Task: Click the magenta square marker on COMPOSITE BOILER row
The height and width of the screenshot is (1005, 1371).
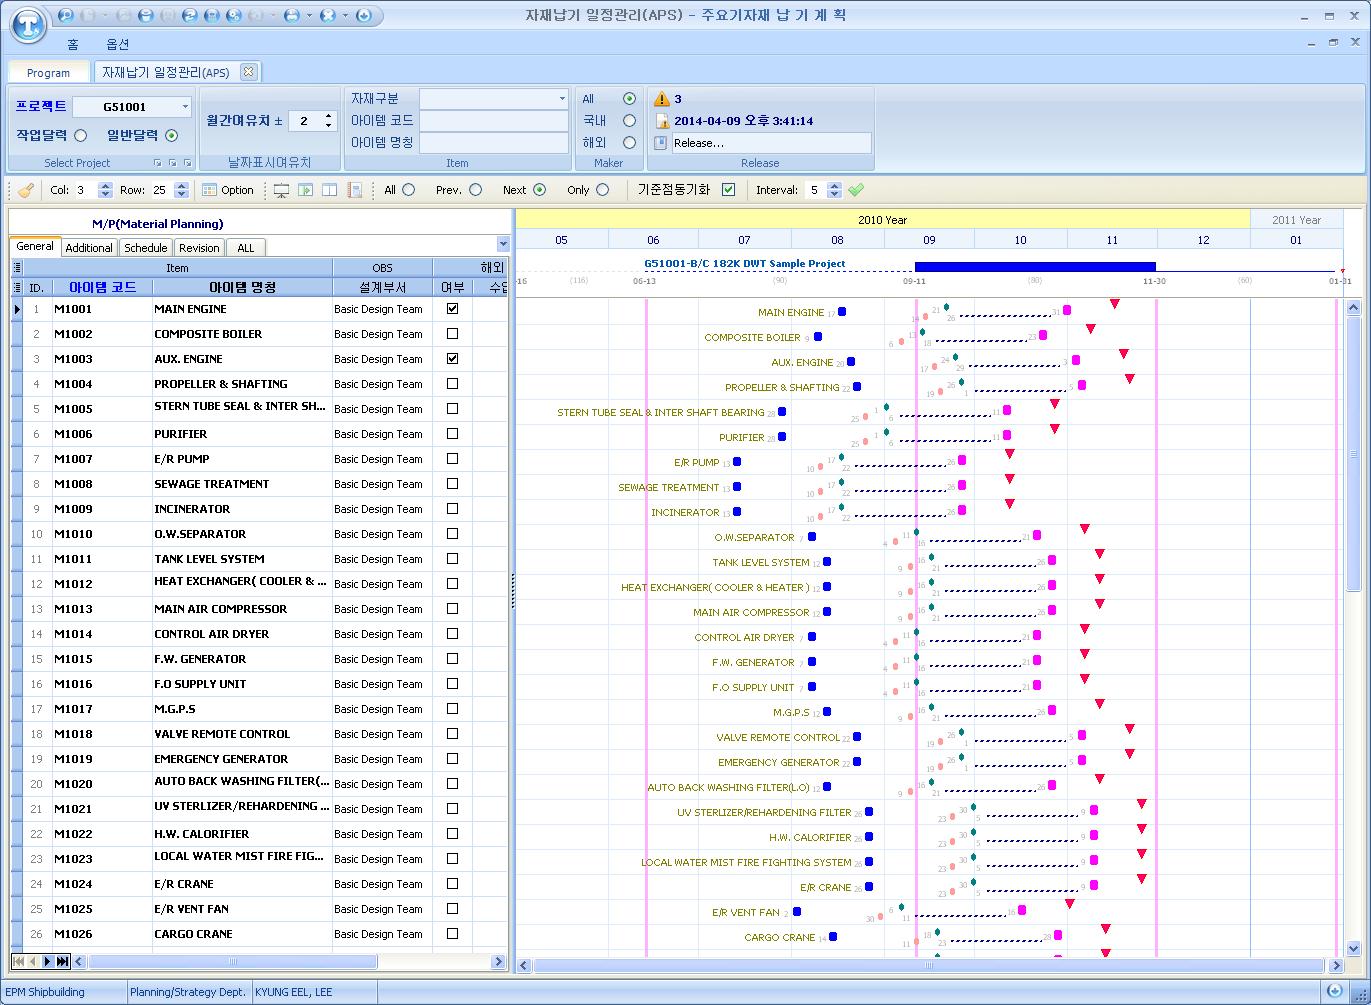Action: click(1043, 335)
